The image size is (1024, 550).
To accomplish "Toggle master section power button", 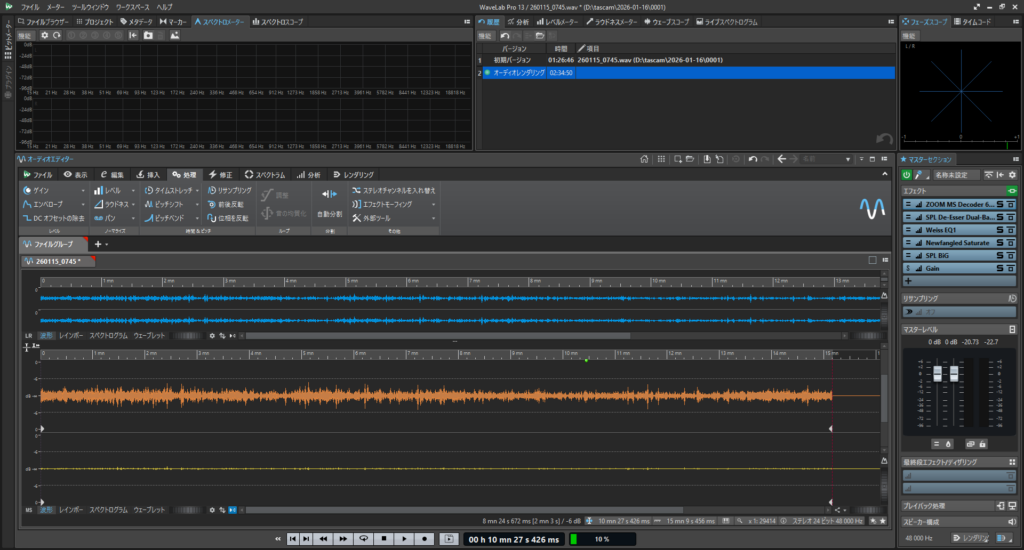I will [907, 175].
